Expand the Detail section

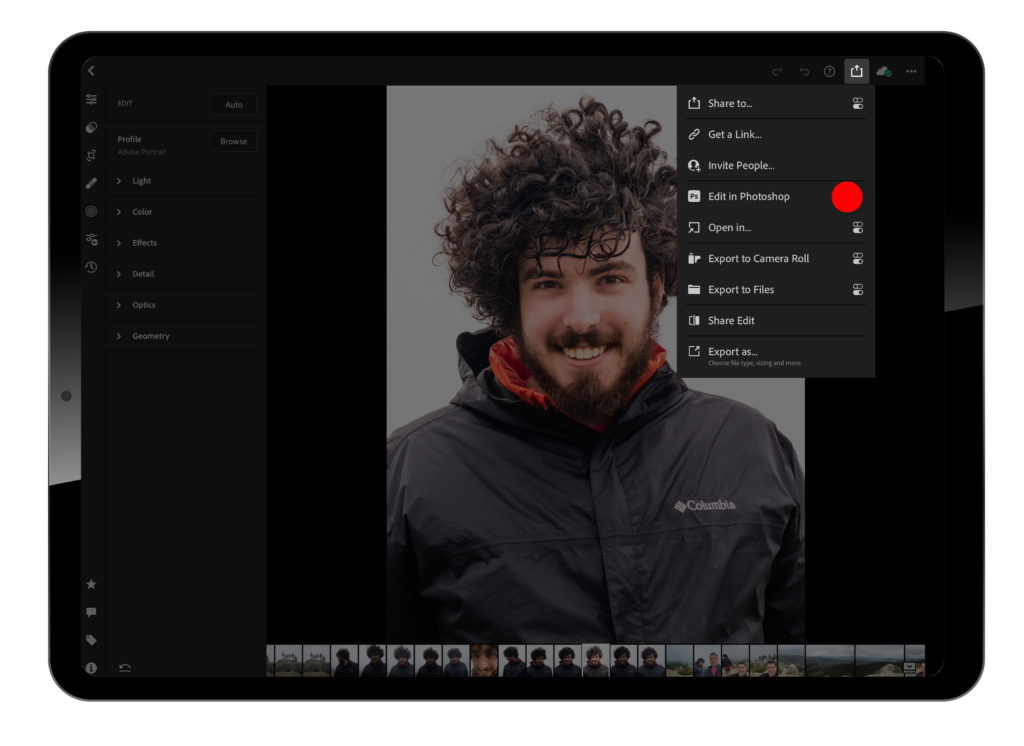pyautogui.click(x=184, y=274)
